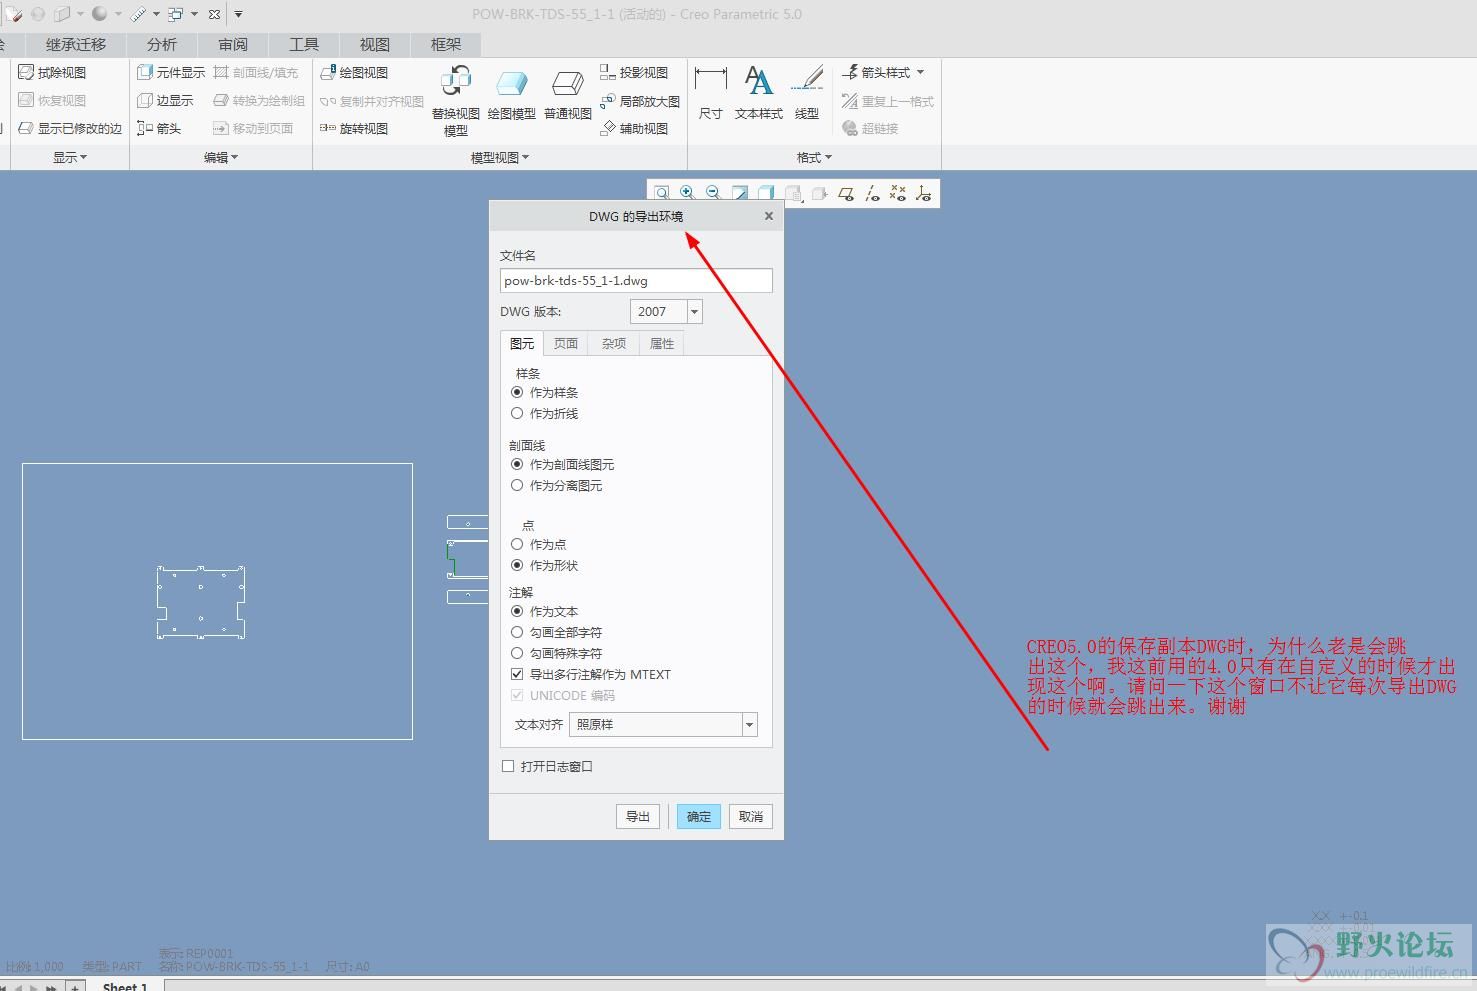
Task: Toggle 导出多行注解作为 MTEXT checkbox
Action: pyautogui.click(x=517, y=674)
